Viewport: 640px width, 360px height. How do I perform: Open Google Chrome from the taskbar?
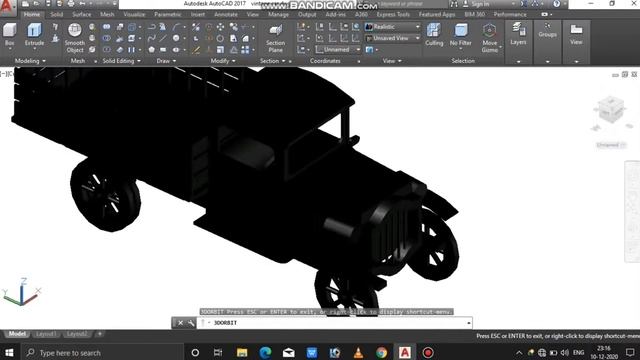click(382, 353)
